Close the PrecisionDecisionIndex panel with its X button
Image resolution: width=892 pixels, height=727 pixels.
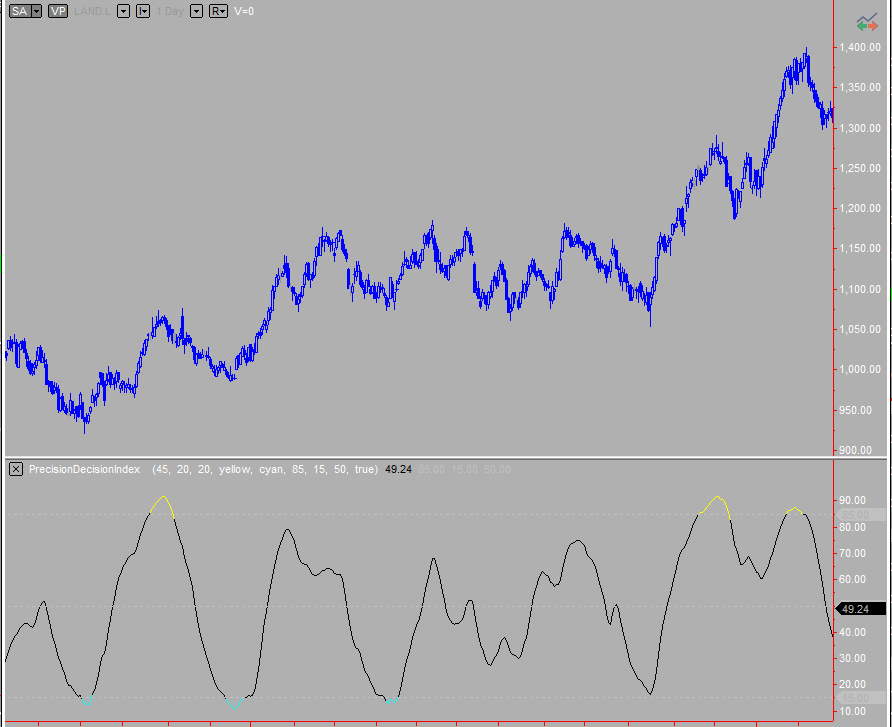point(15,468)
